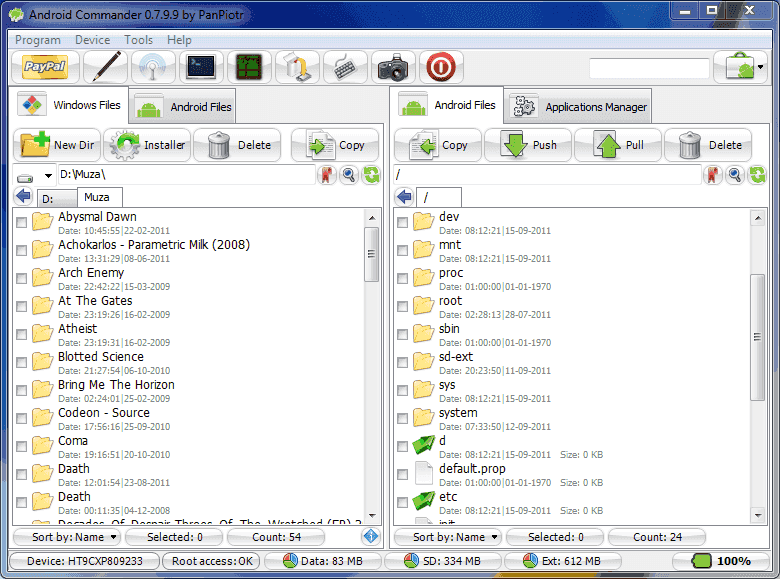Click the Pull button
780x579 pixels.
[618, 145]
